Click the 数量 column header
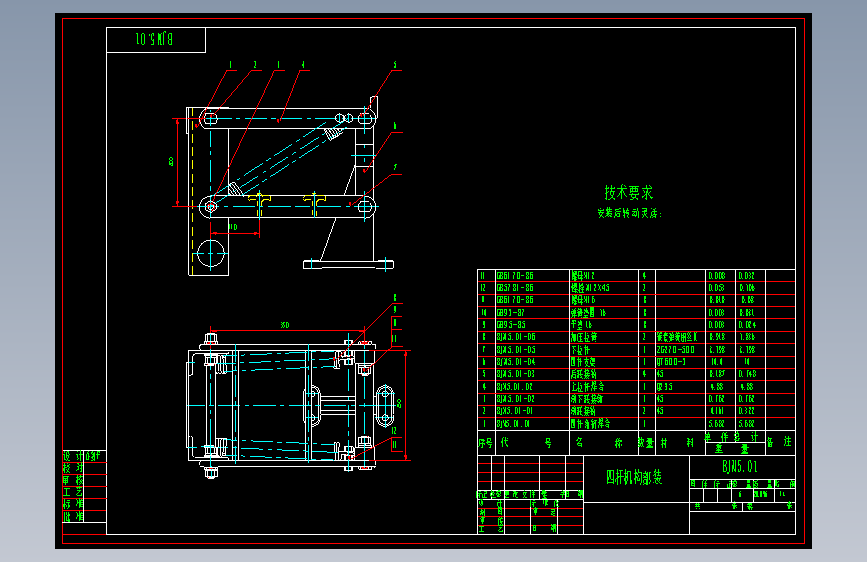Screen dimensions: 867x562 click(x=645, y=443)
